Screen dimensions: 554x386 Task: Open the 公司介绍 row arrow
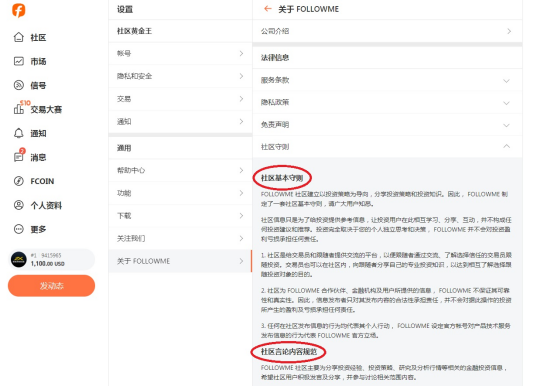tap(509, 31)
